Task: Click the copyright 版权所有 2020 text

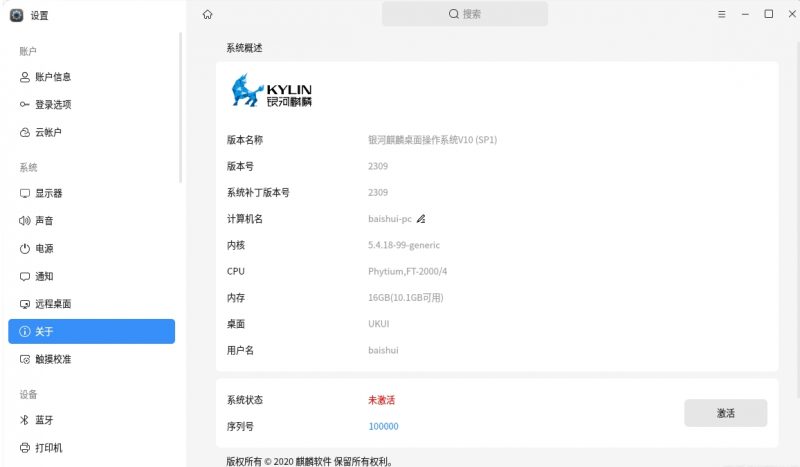Action: 309,461
